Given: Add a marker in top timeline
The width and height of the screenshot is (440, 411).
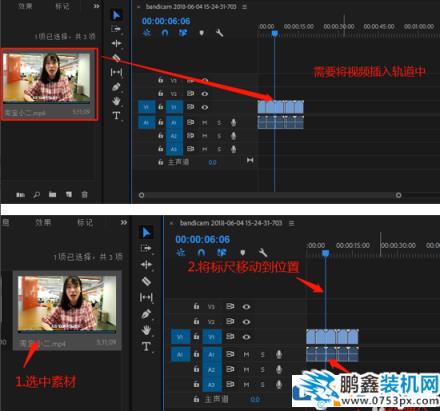Looking at the screenshot, I should pos(202,33).
